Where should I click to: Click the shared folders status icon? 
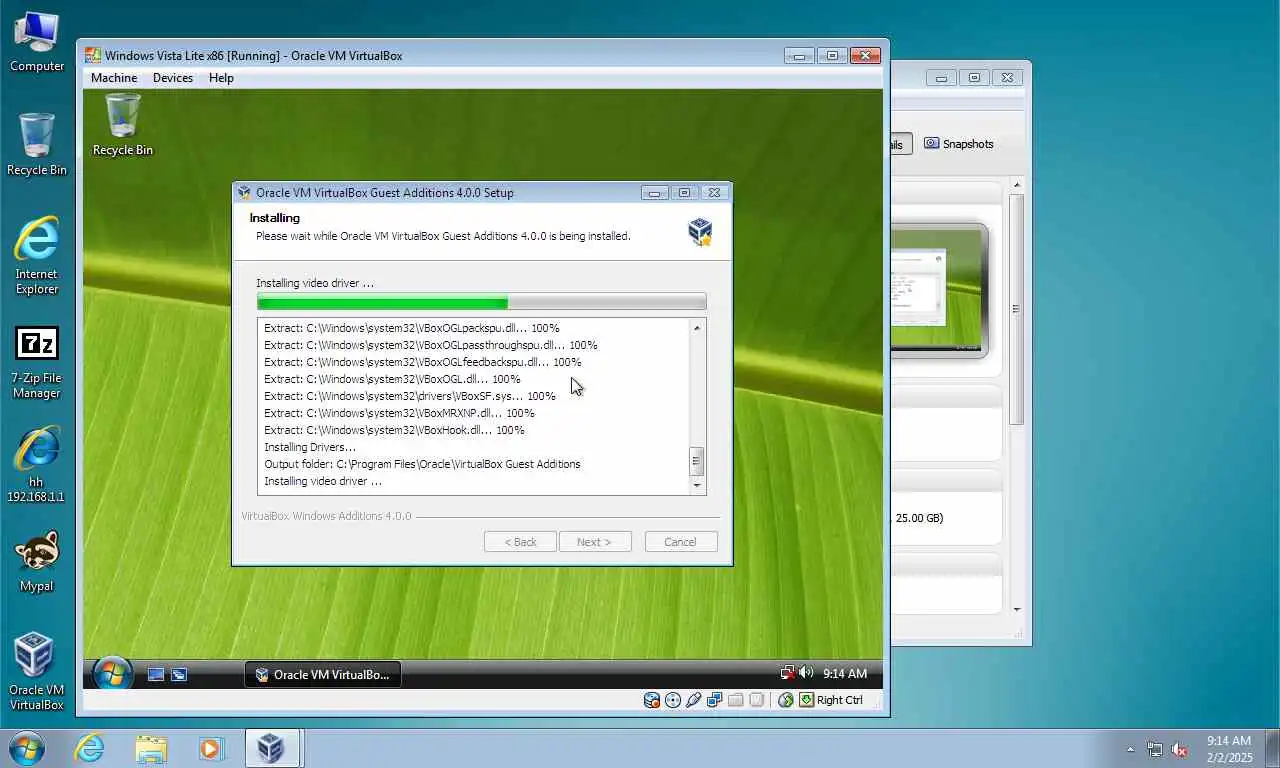(736, 700)
